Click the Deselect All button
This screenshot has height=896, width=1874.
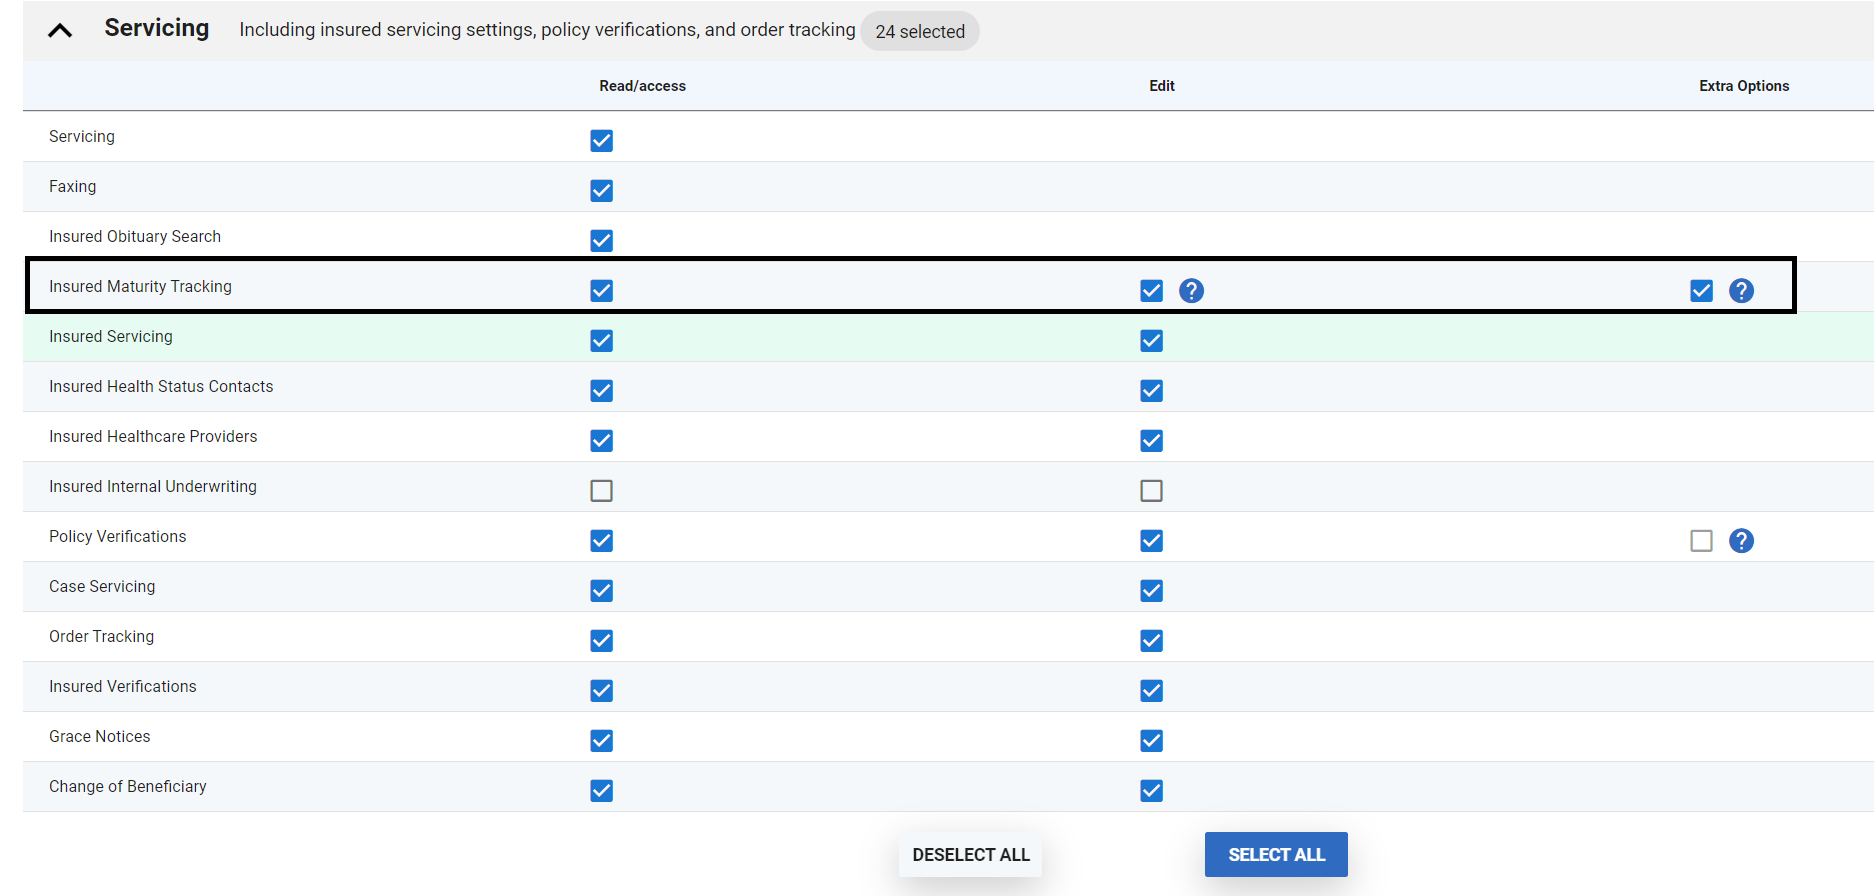click(x=970, y=855)
